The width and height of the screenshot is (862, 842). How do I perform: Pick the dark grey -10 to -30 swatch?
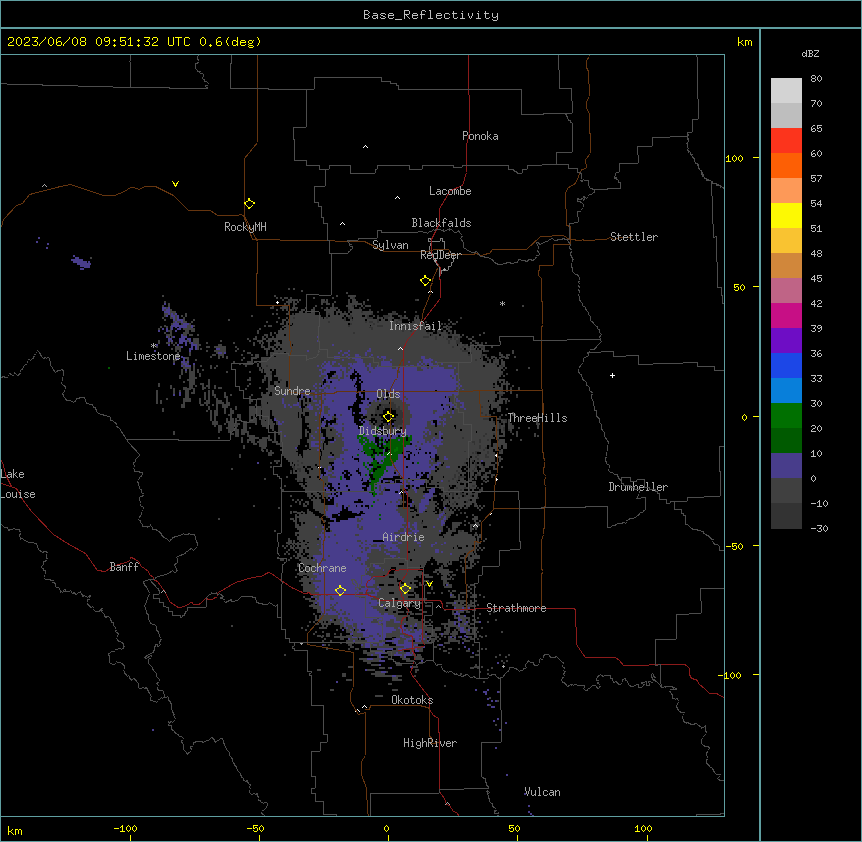click(786, 516)
